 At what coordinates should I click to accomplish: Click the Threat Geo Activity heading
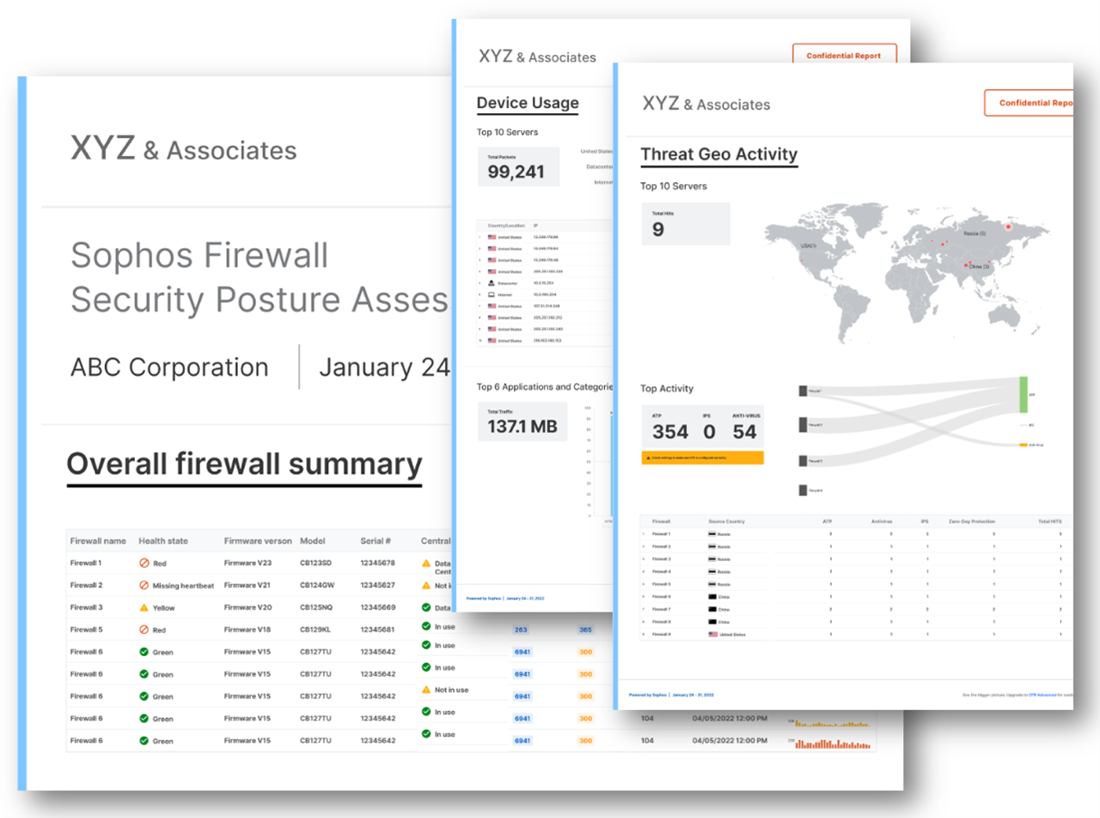719,154
